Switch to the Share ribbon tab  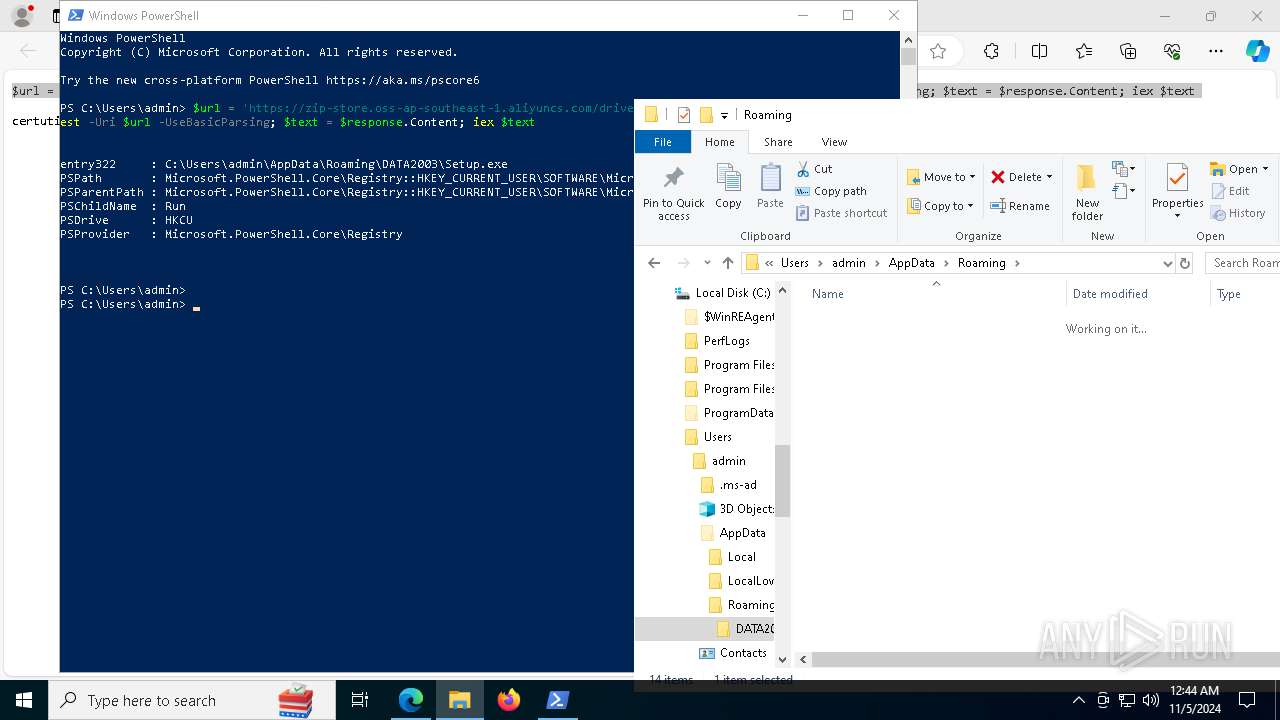pyautogui.click(x=778, y=142)
